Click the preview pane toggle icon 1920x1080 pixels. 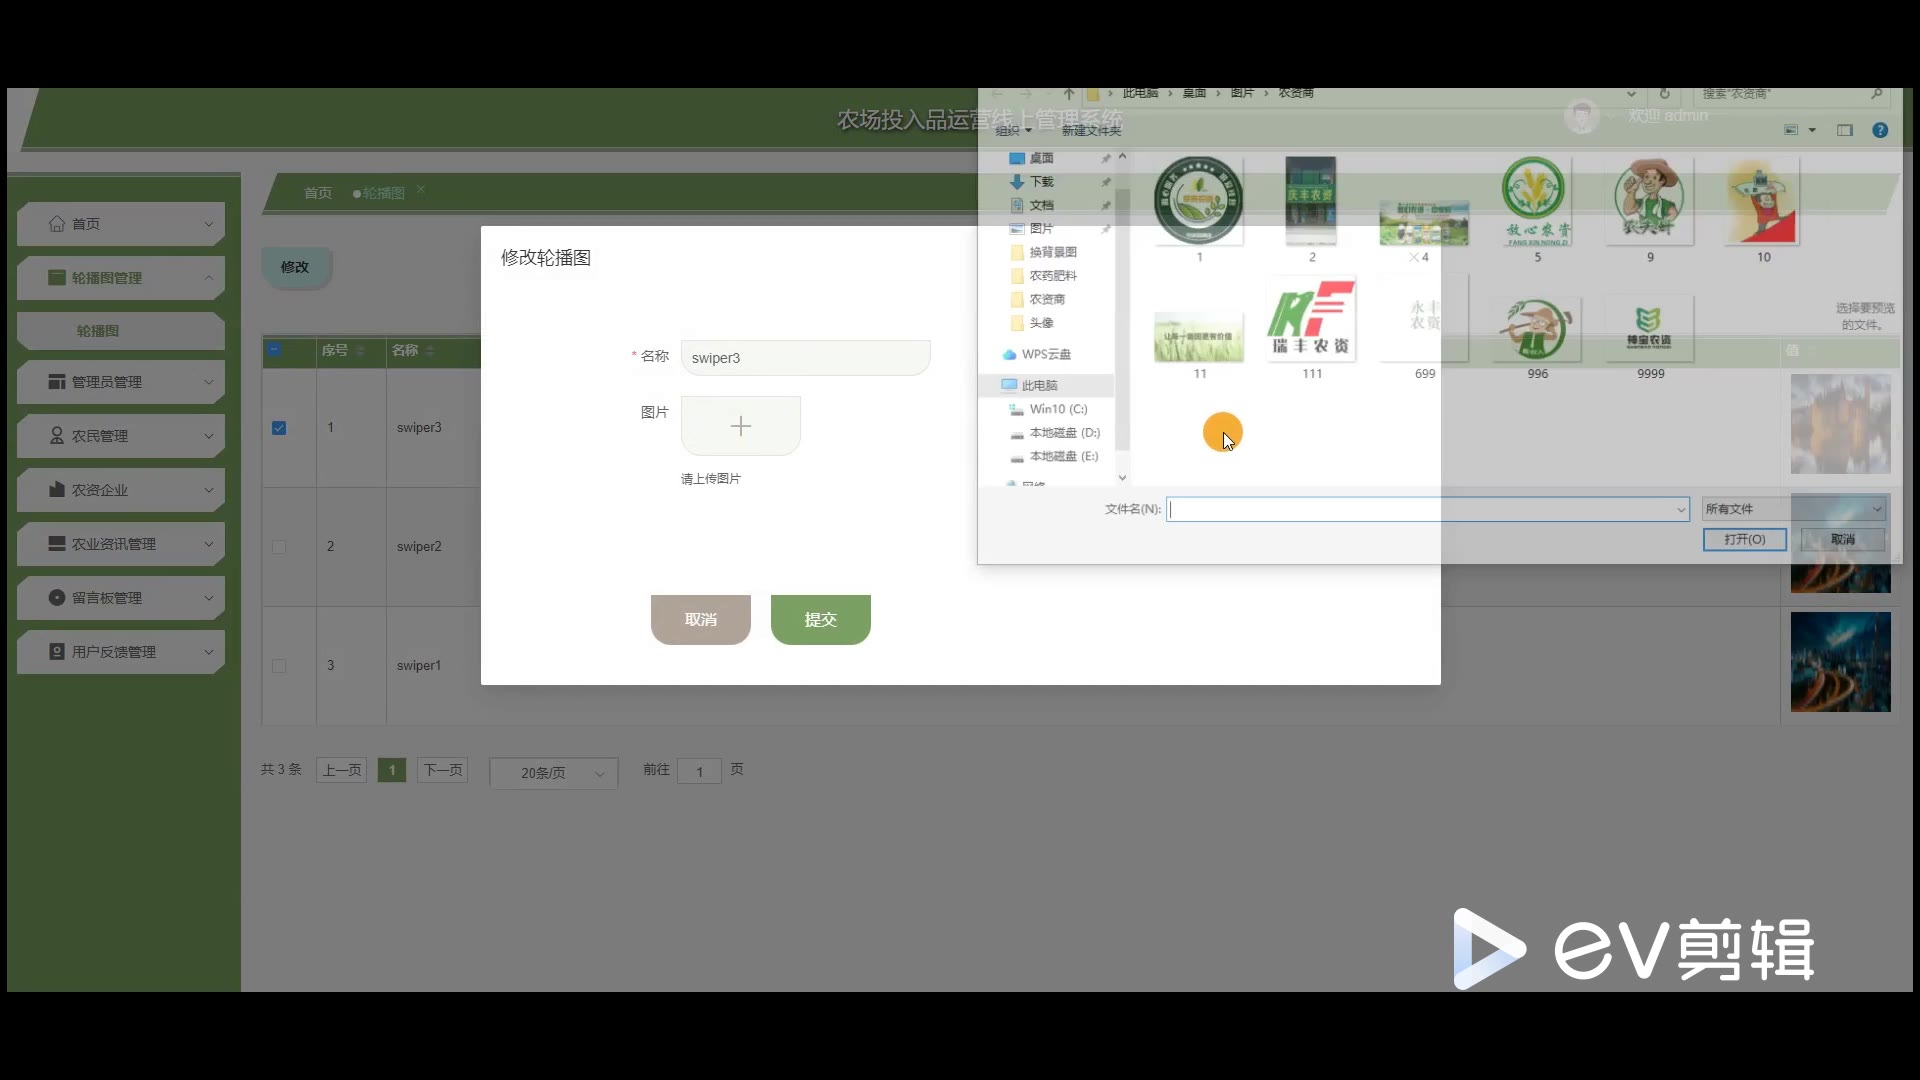[1845, 130]
